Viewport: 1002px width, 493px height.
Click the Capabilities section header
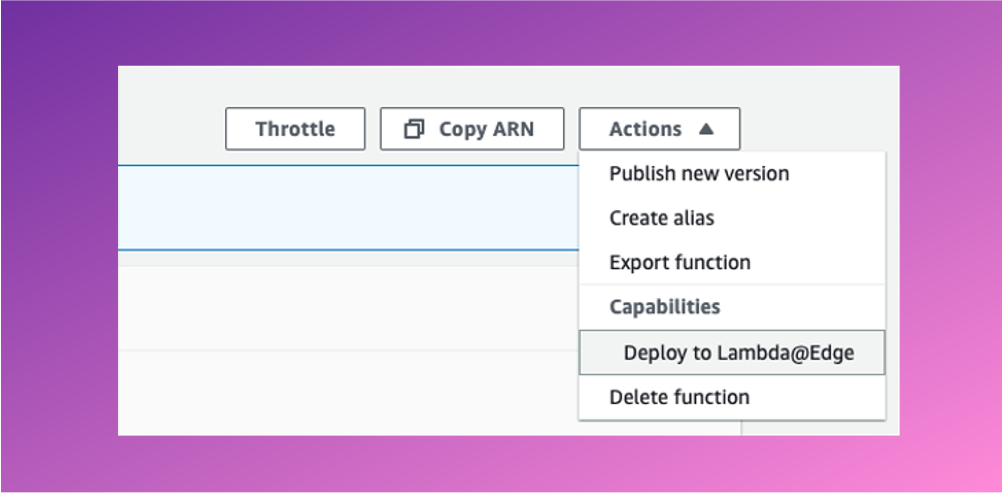(x=665, y=307)
